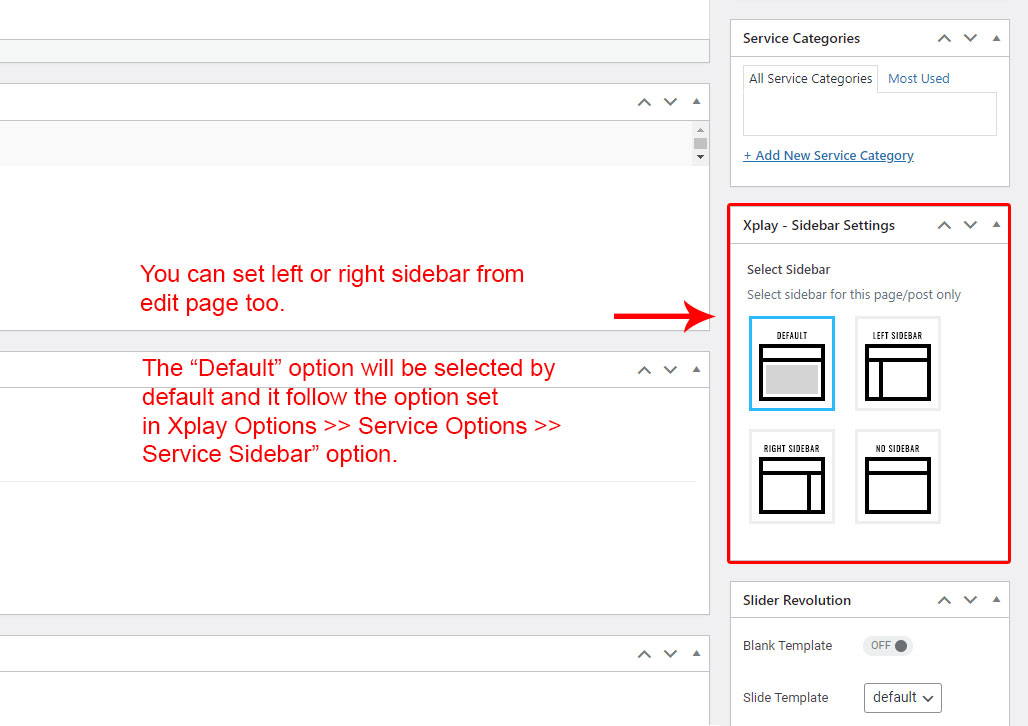
Task: Move Service Categories panel down
Action: [970, 38]
